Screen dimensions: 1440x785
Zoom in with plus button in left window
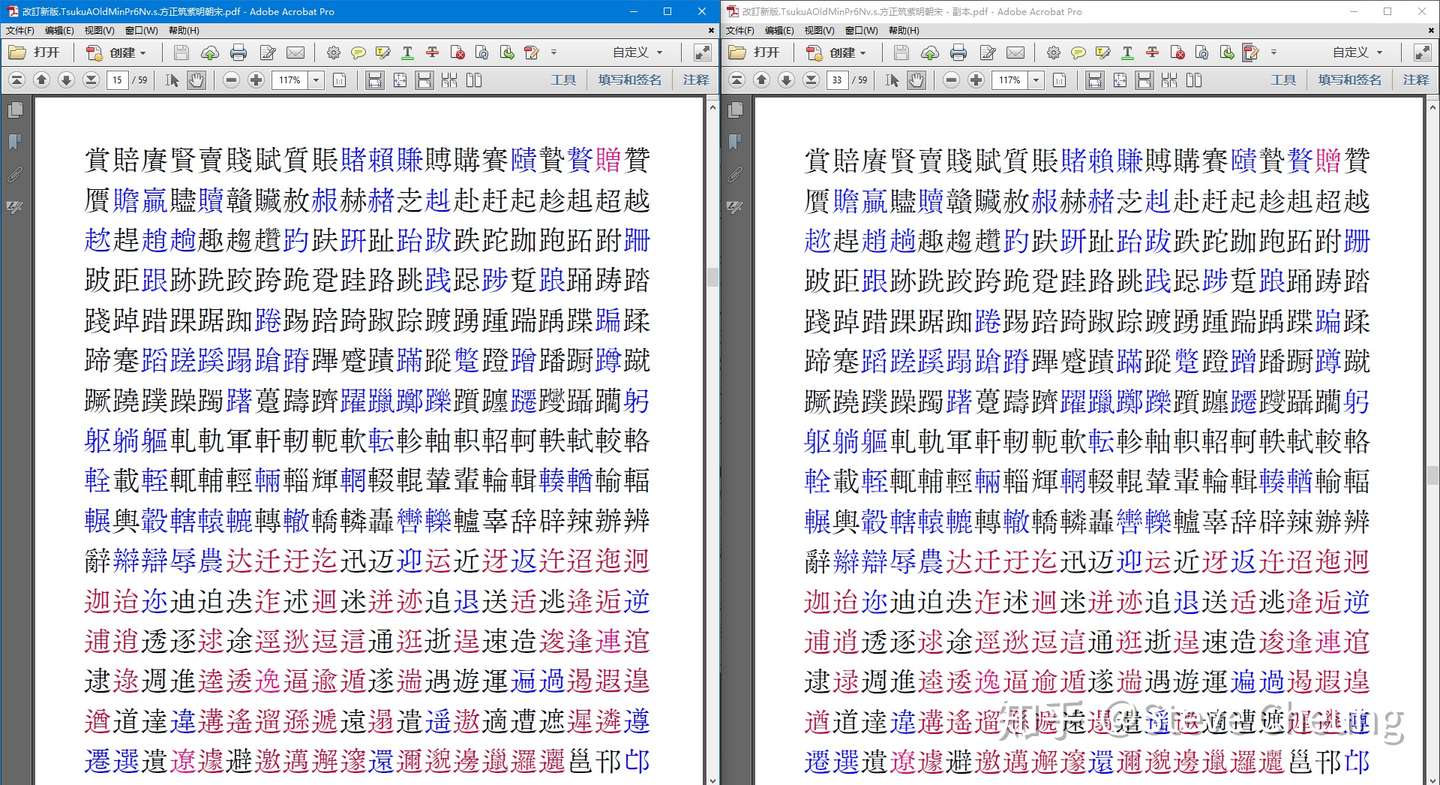(x=256, y=80)
